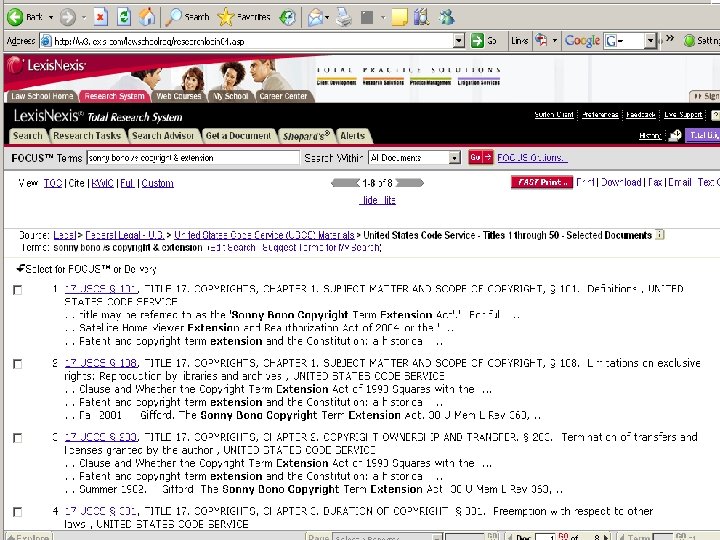Switch view to Full link

(127, 183)
